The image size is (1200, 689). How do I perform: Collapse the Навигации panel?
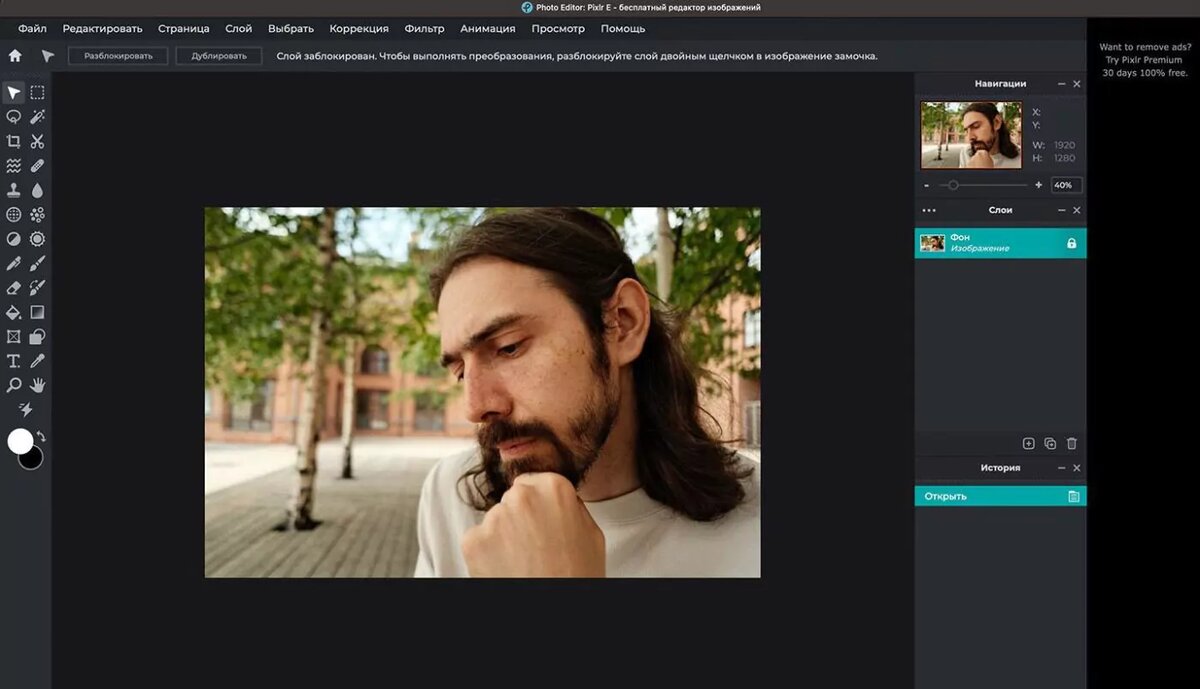pos(1061,84)
